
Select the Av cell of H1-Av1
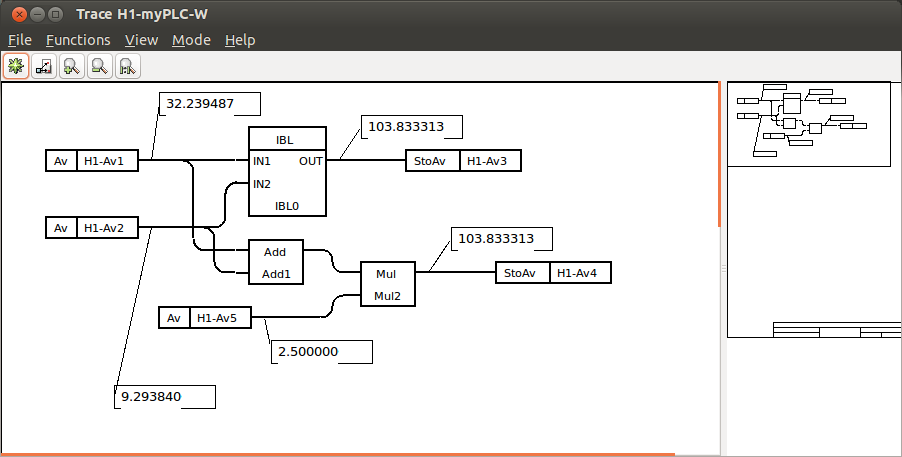pyautogui.click(x=61, y=161)
